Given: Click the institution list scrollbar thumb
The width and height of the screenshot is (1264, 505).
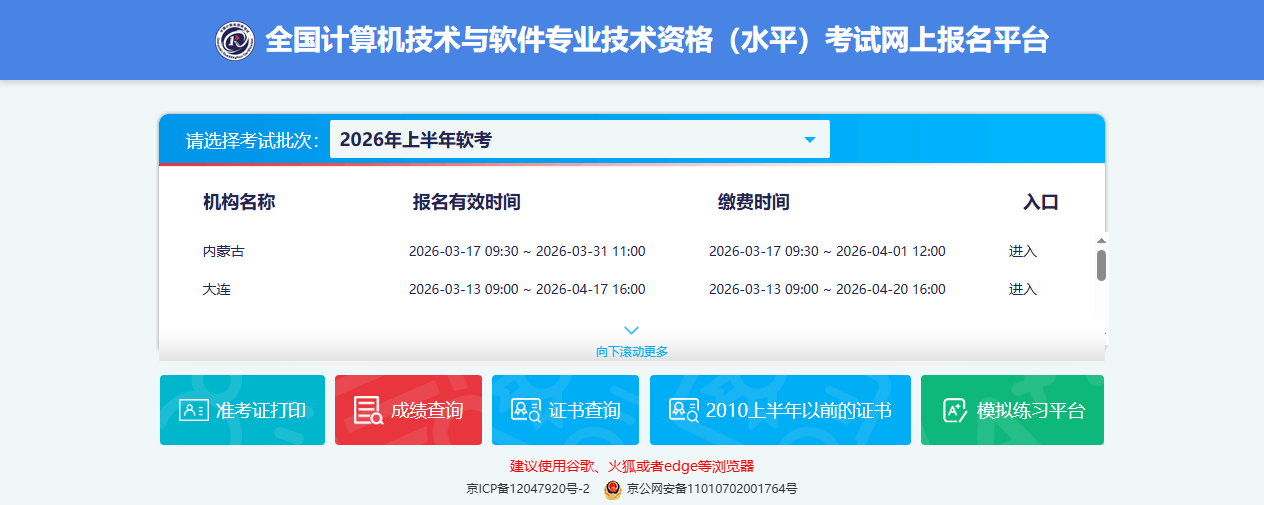Looking at the screenshot, I should 1101,265.
